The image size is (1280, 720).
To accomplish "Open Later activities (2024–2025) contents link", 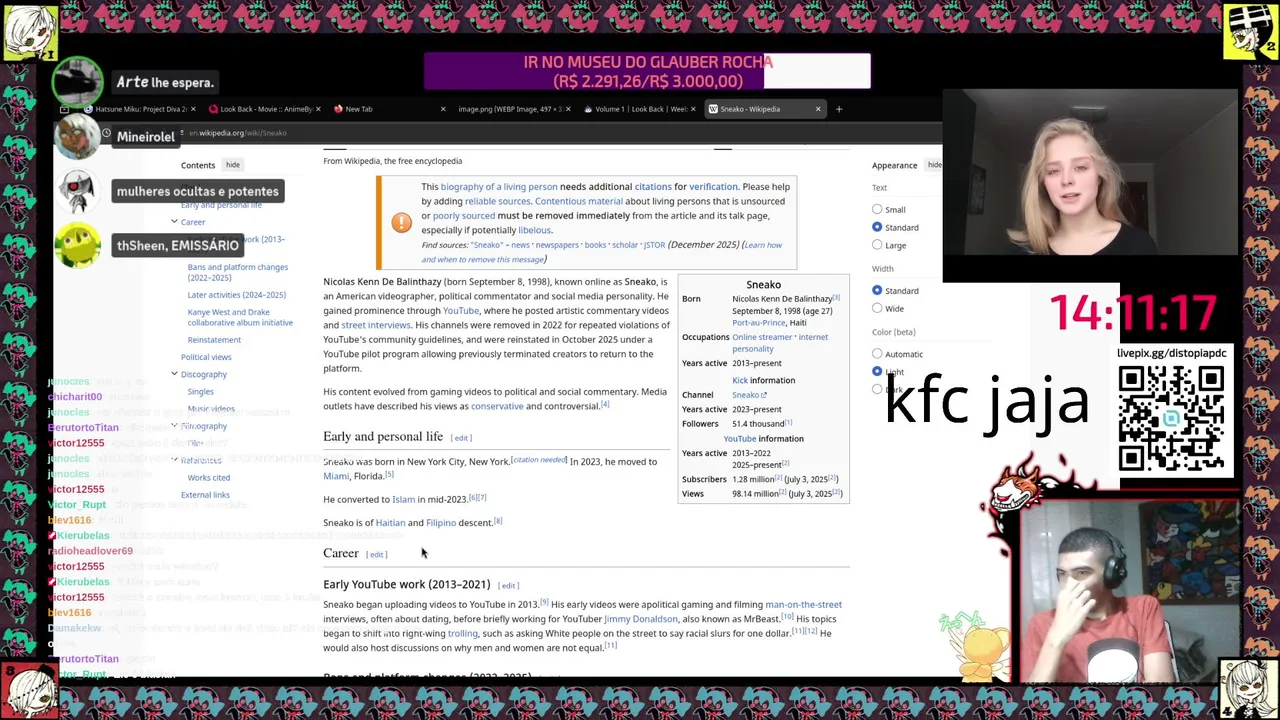I will point(236,295).
